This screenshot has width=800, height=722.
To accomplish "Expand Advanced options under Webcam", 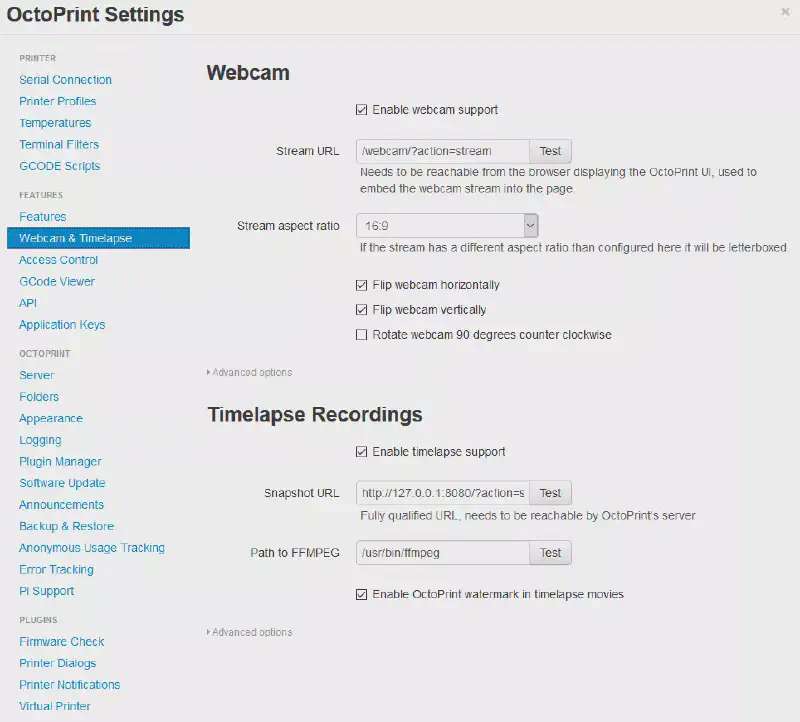I will coord(250,373).
